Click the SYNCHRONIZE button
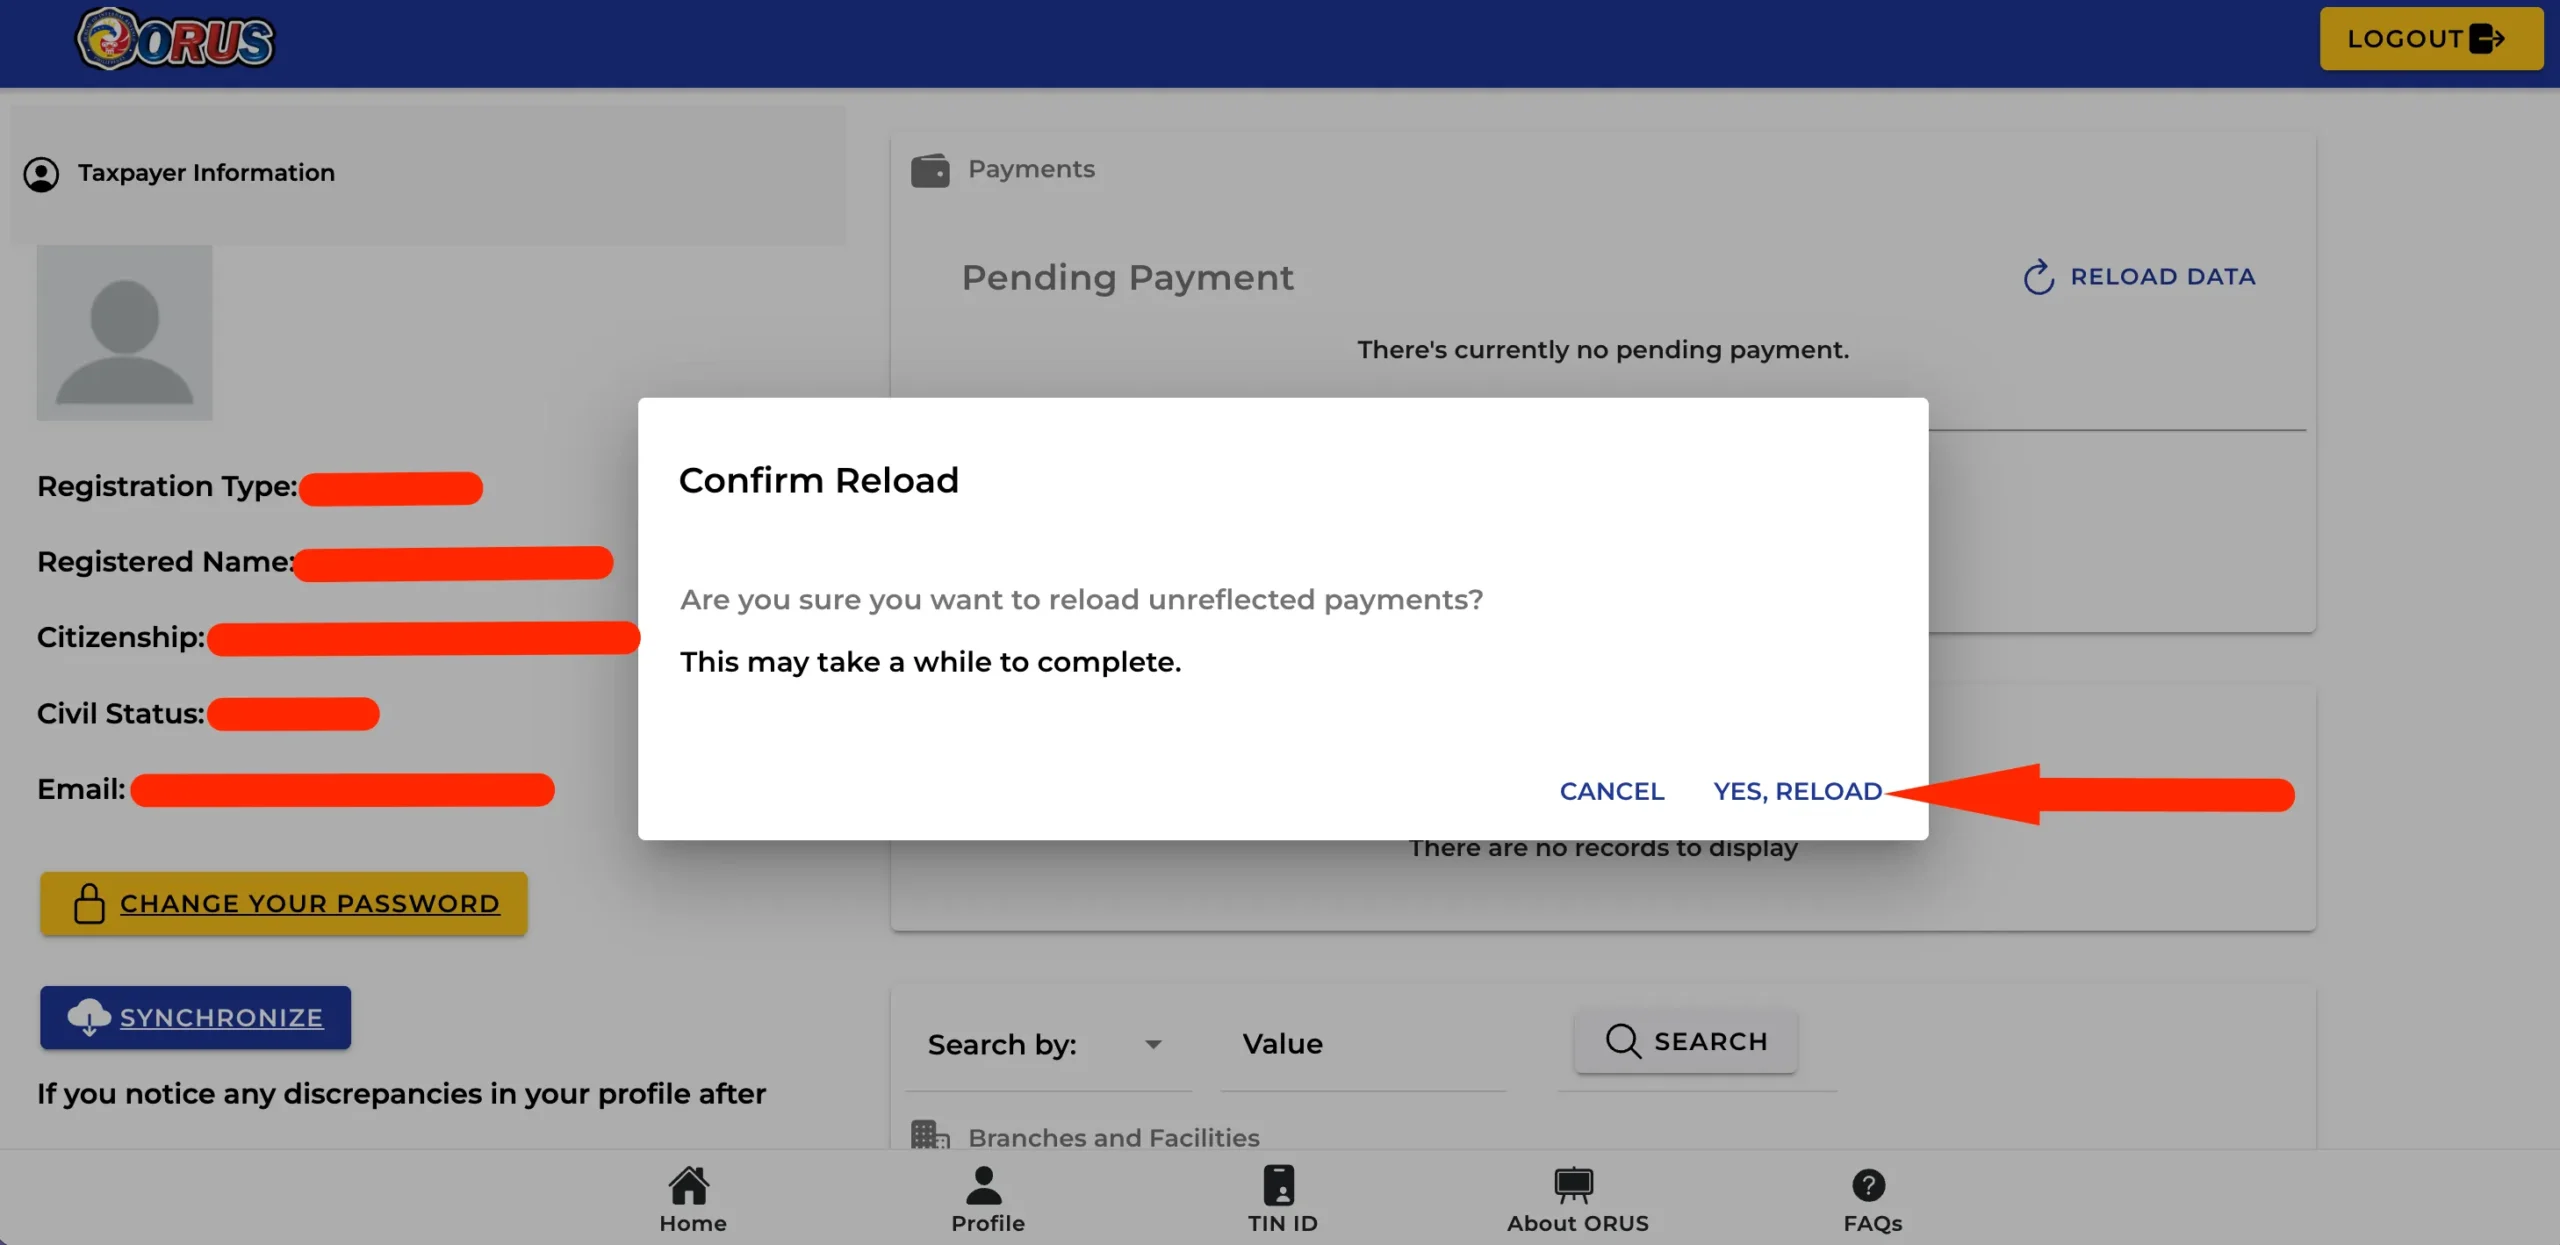 pyautogui.click(x=196, y=1017)
